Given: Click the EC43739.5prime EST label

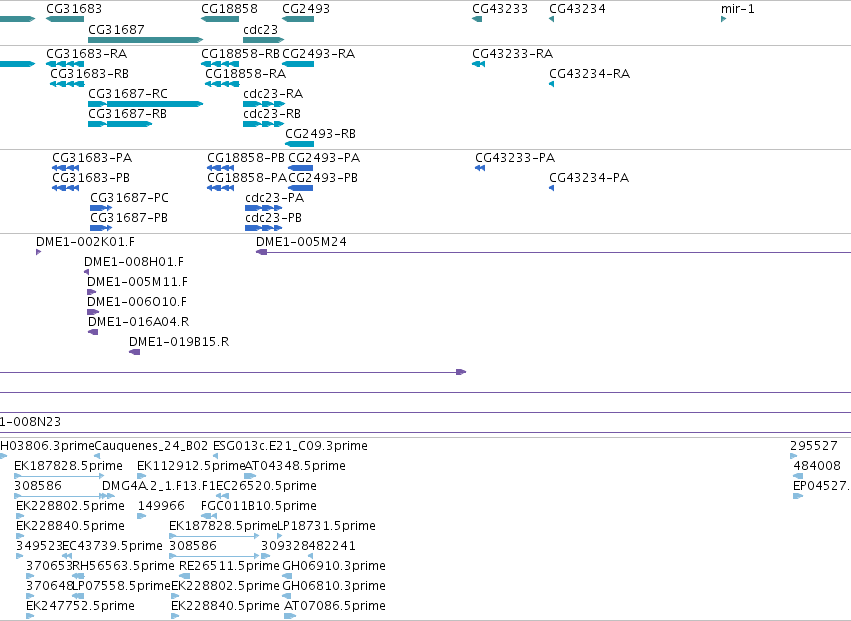Looking at the screenshot, I should (112, 546).
